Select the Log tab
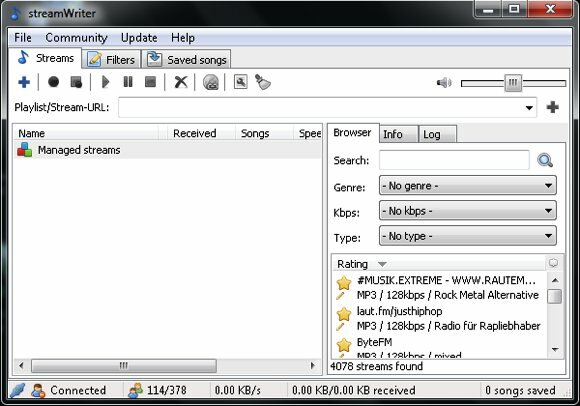Screen dimensions: 580x406 click(x=437, y=134)
